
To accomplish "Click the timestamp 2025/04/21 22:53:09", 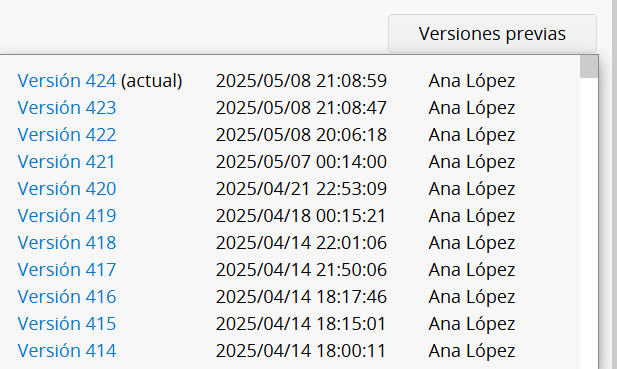I will tap(301, 188).
